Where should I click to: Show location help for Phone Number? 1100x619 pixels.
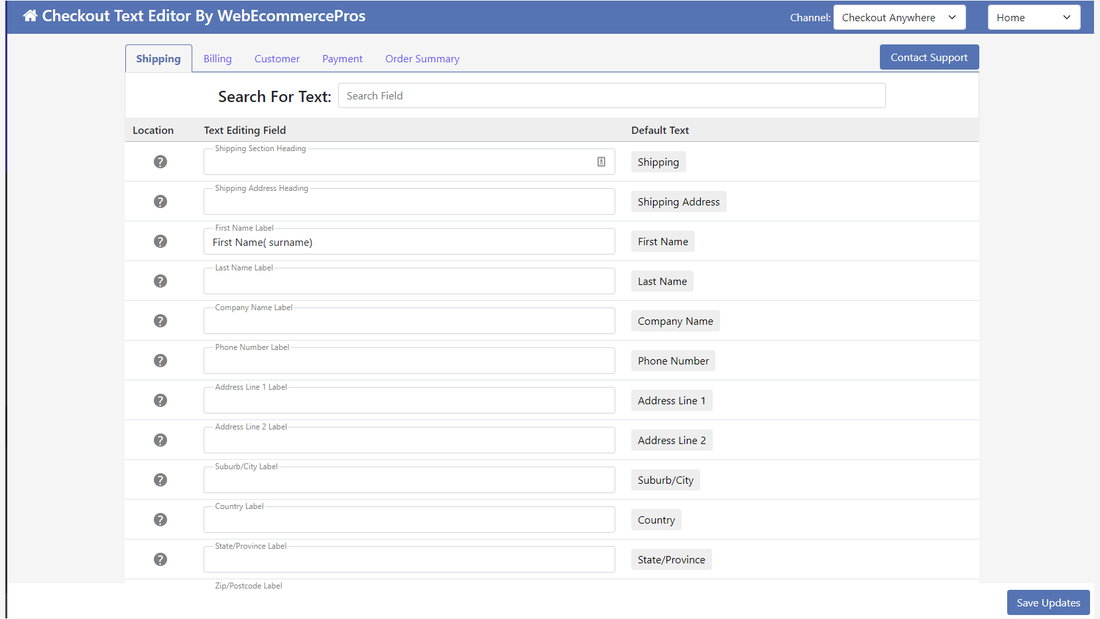coord(161,361)
